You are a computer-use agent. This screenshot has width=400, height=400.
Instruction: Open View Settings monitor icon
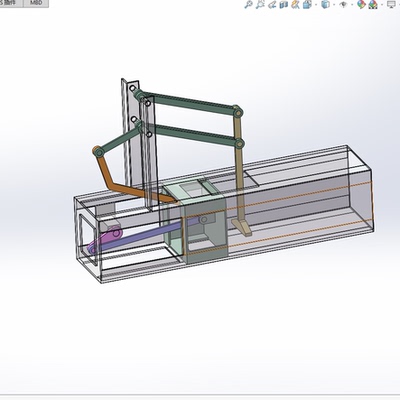coord(392,4)
